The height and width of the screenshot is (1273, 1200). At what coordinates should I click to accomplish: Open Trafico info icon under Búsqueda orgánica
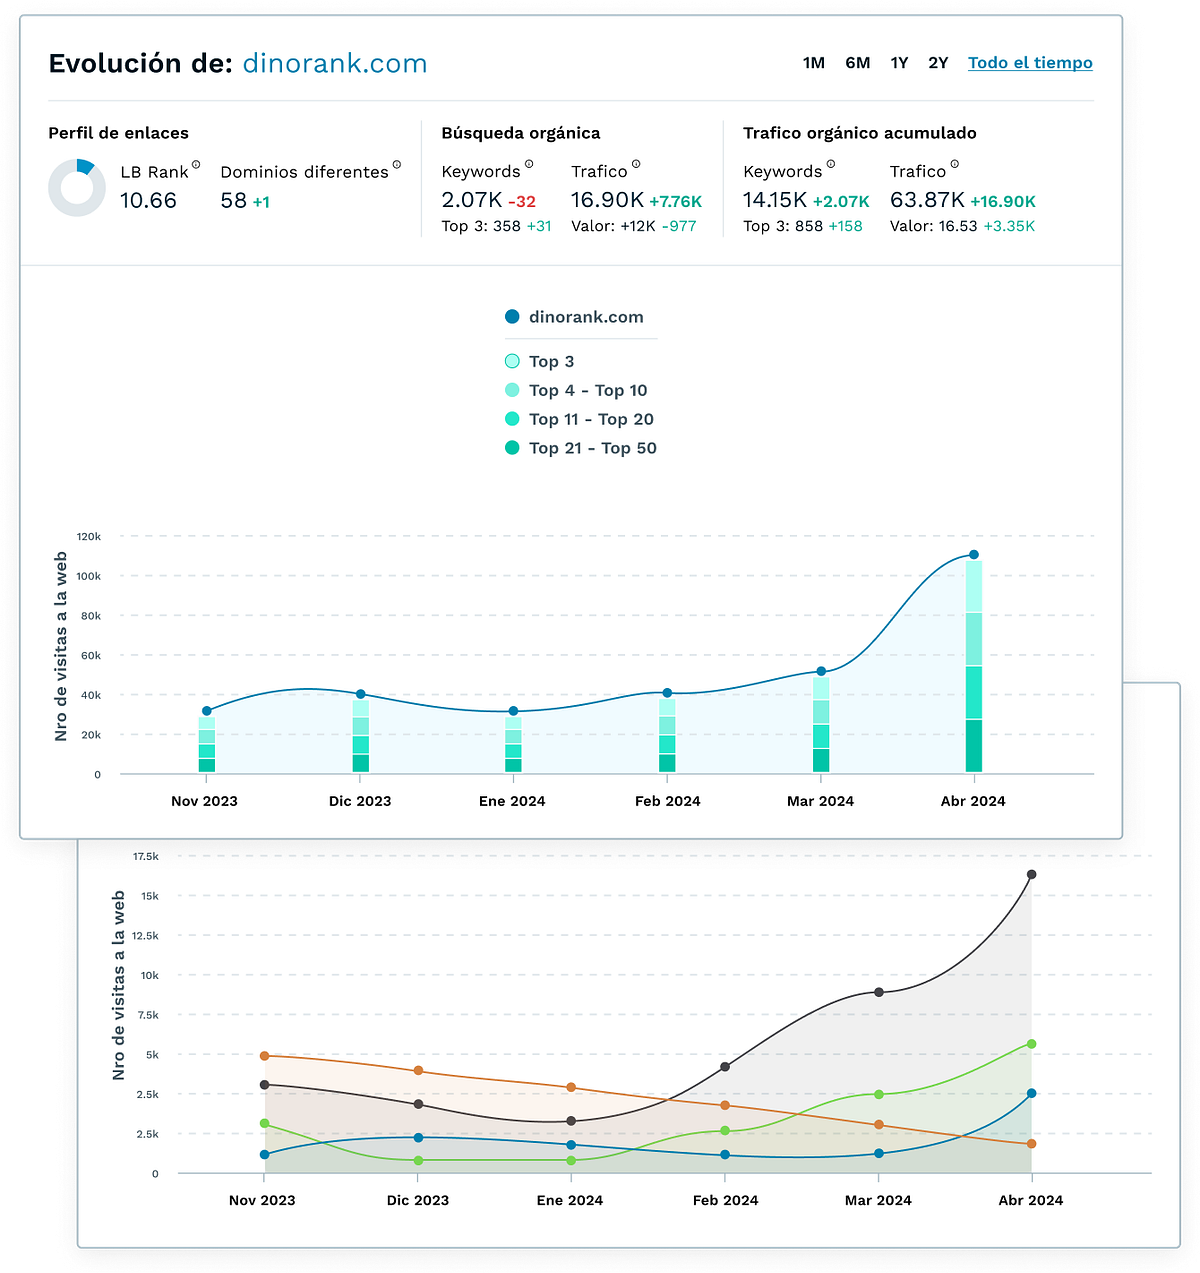[x=636, y=165]
